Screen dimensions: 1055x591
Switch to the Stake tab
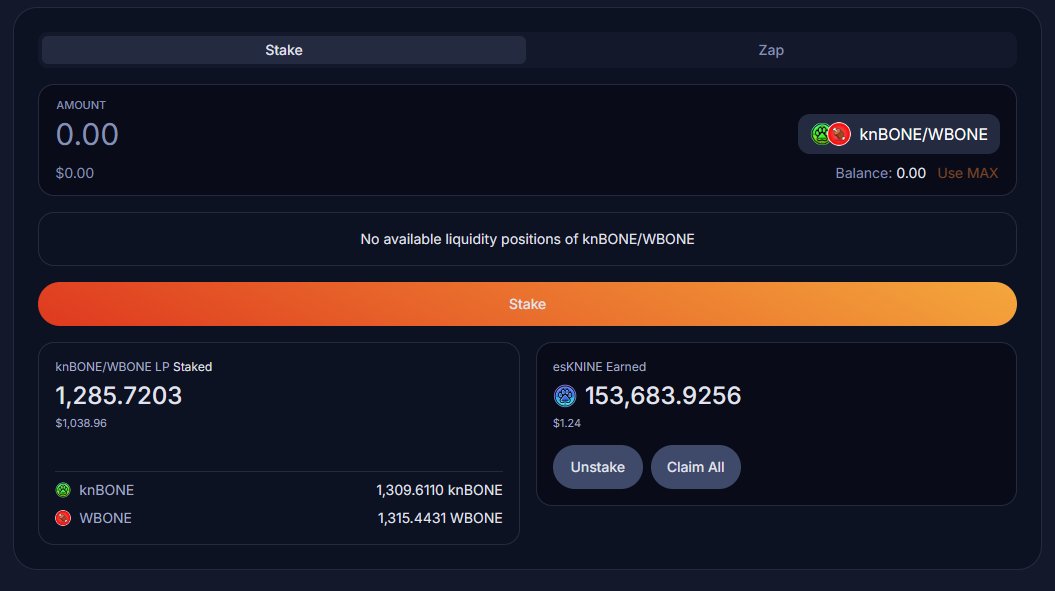[283, 50]
